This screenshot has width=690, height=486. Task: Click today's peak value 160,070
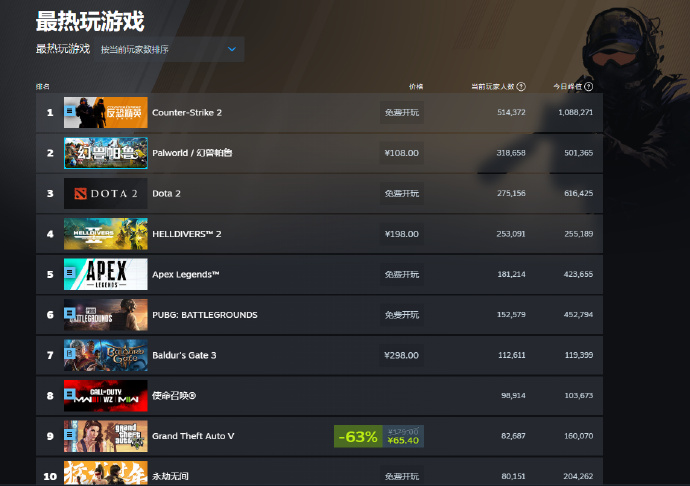point(579,436)
